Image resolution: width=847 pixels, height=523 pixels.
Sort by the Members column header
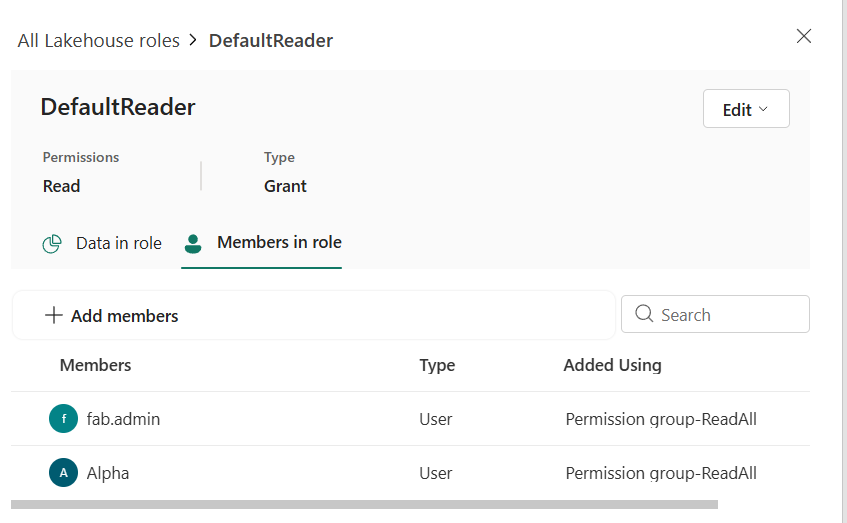click(95, 365)
